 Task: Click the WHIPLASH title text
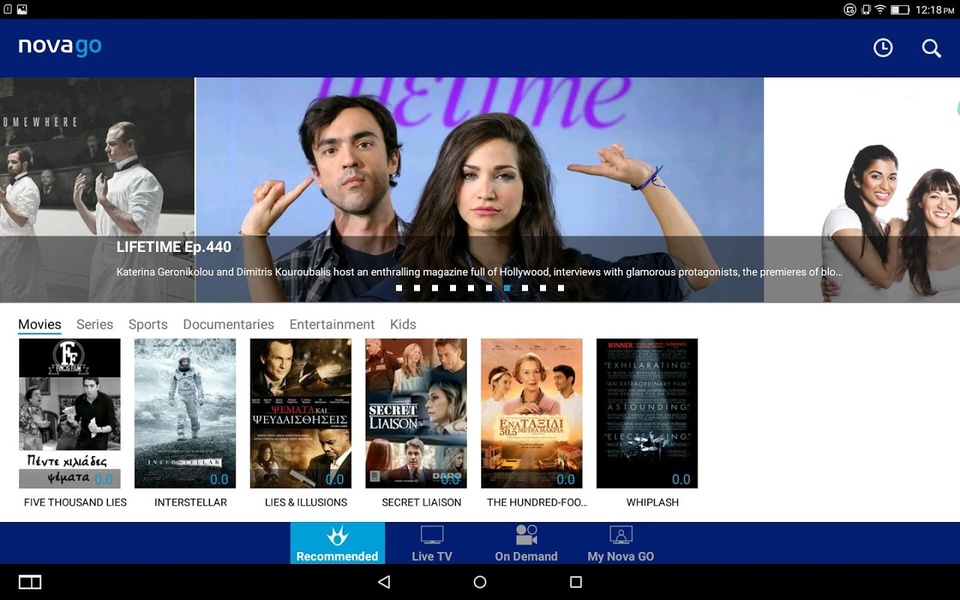653,503
